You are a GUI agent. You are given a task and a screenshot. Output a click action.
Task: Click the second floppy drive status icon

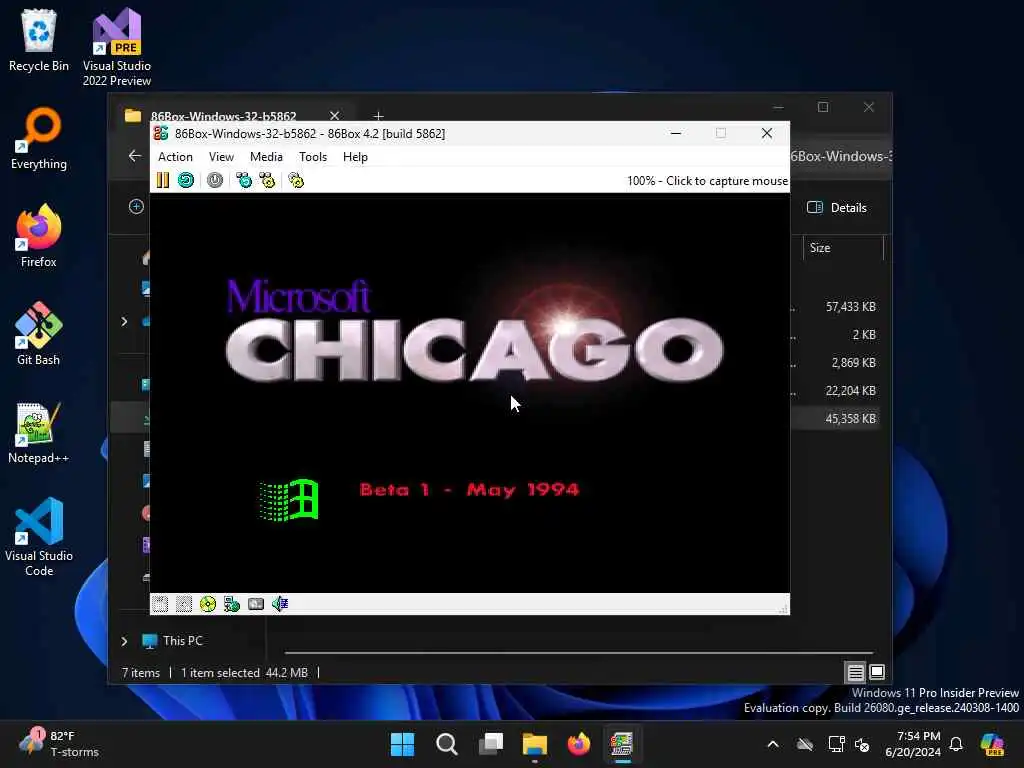coord(184,604)
